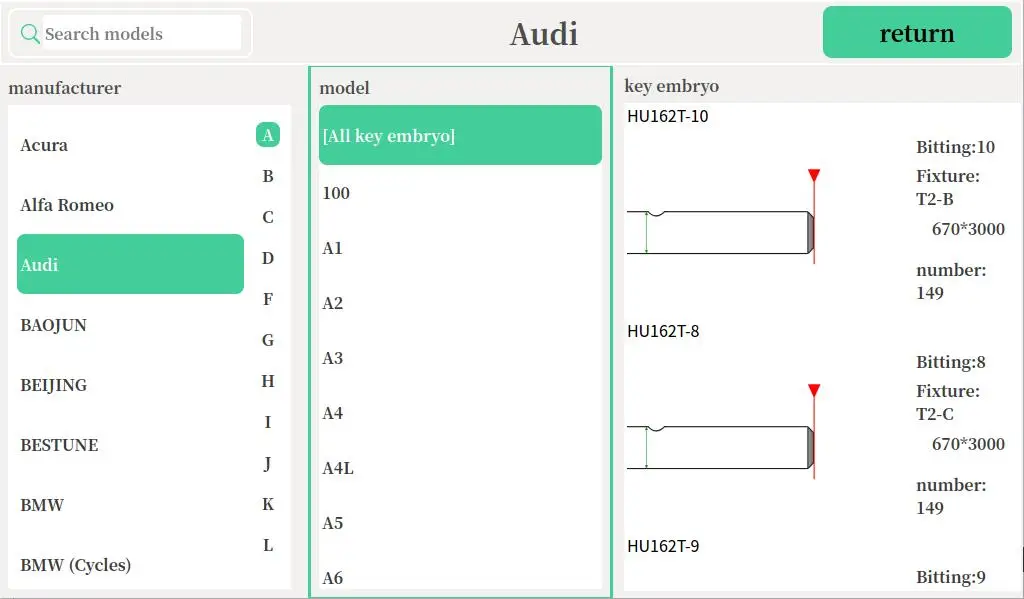This screenshot has width=1024, height=599.
Task: Select Acura from the manufacturer list
Action: click(x=45, y=145)
